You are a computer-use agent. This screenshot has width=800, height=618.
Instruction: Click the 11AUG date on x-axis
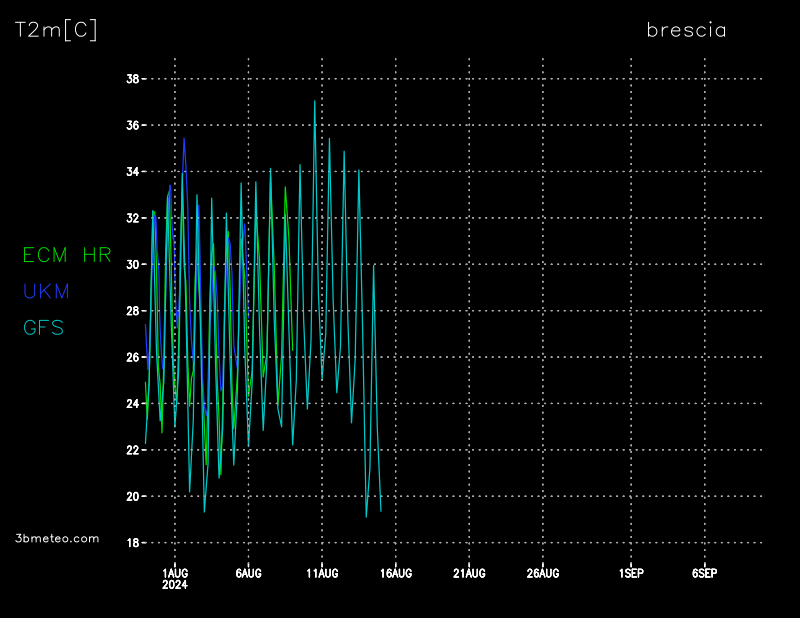(322, 573)
